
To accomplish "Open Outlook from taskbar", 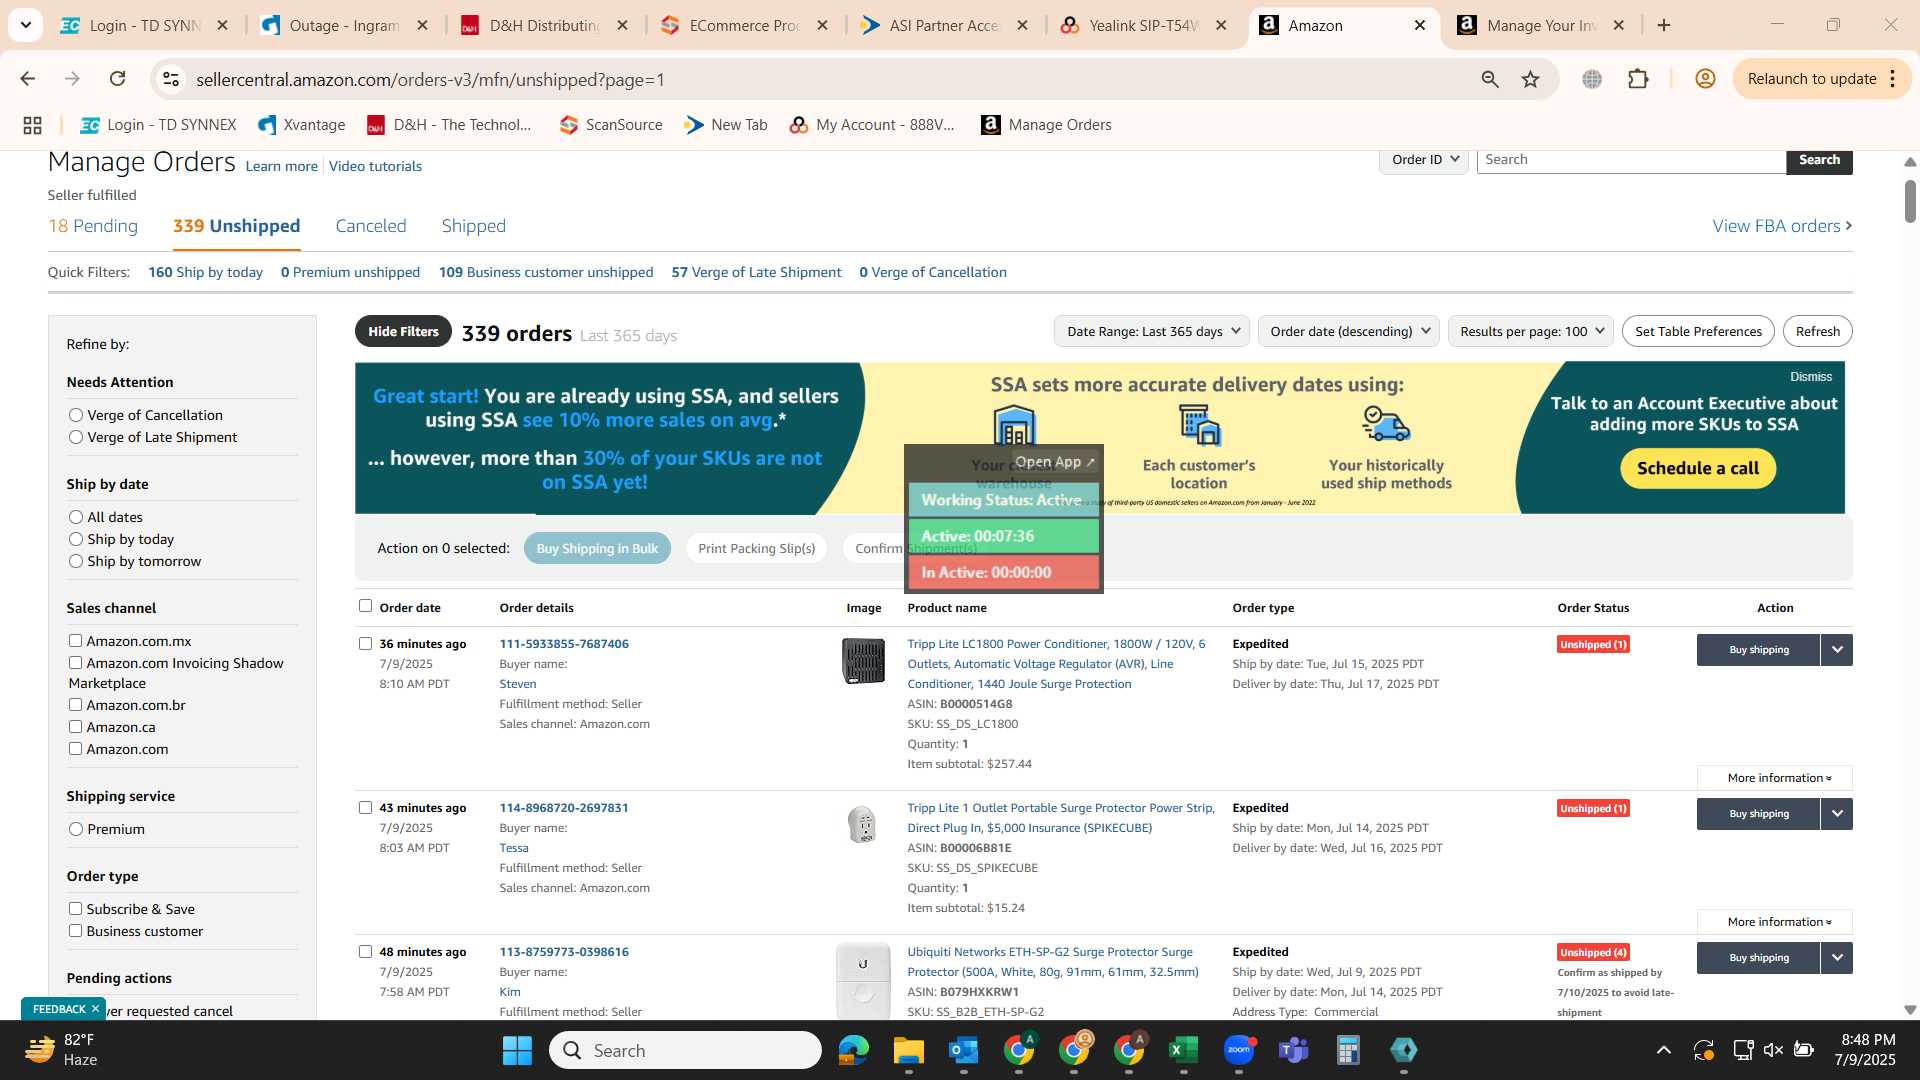I will 963,1050.
